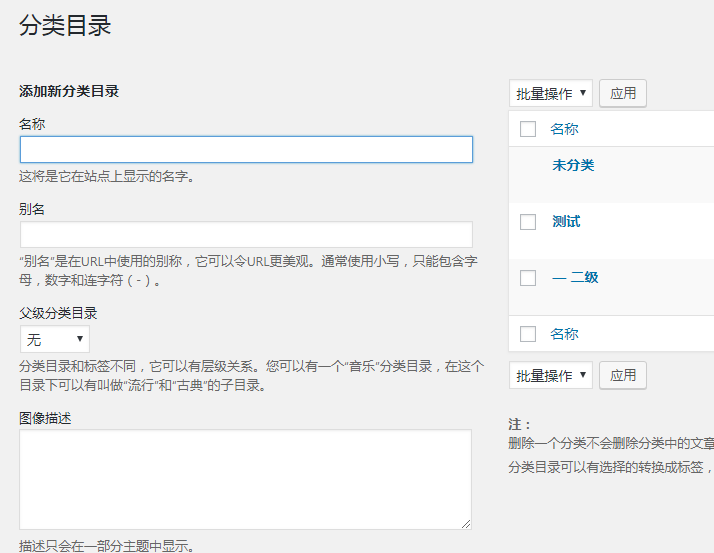Check the box for 二级 category

click(x=528, y=277)
